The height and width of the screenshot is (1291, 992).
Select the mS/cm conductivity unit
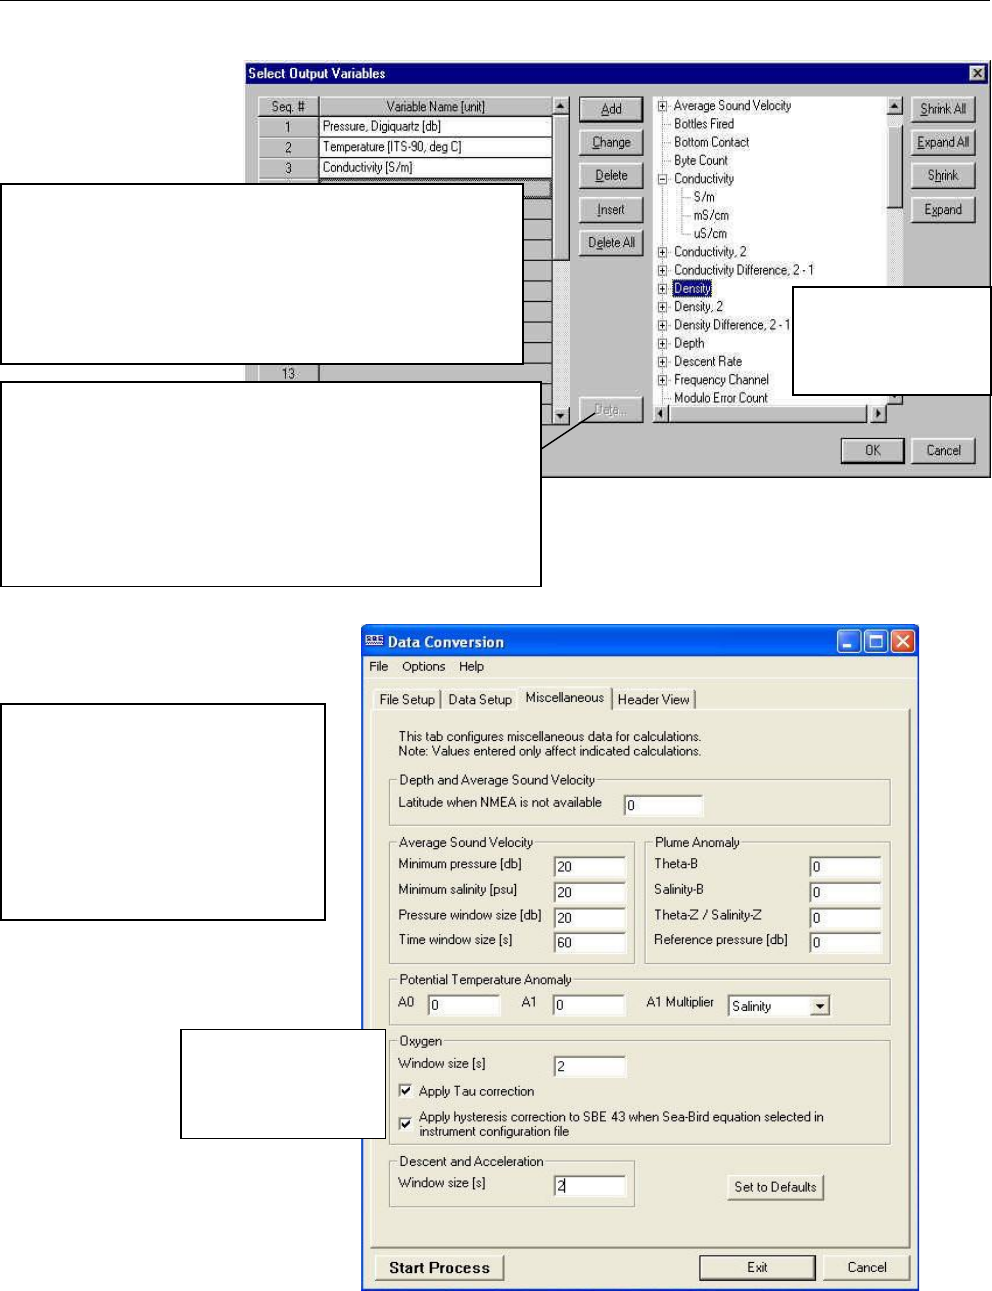click(711, 215)
